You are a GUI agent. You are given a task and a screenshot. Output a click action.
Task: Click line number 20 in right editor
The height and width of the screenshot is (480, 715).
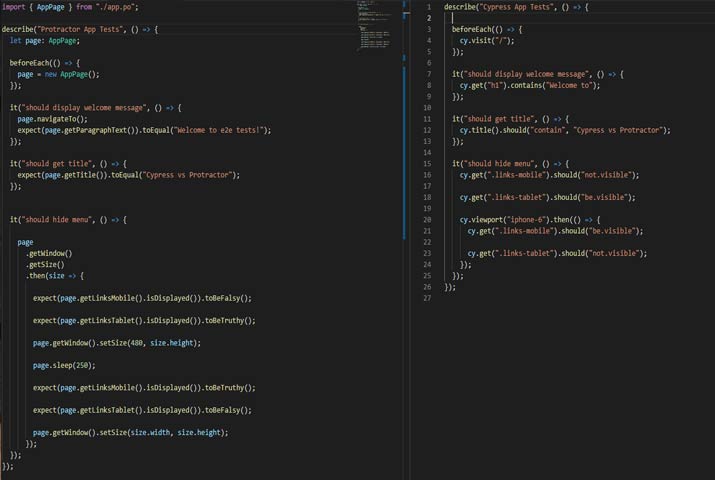click(x=427, y=219)
